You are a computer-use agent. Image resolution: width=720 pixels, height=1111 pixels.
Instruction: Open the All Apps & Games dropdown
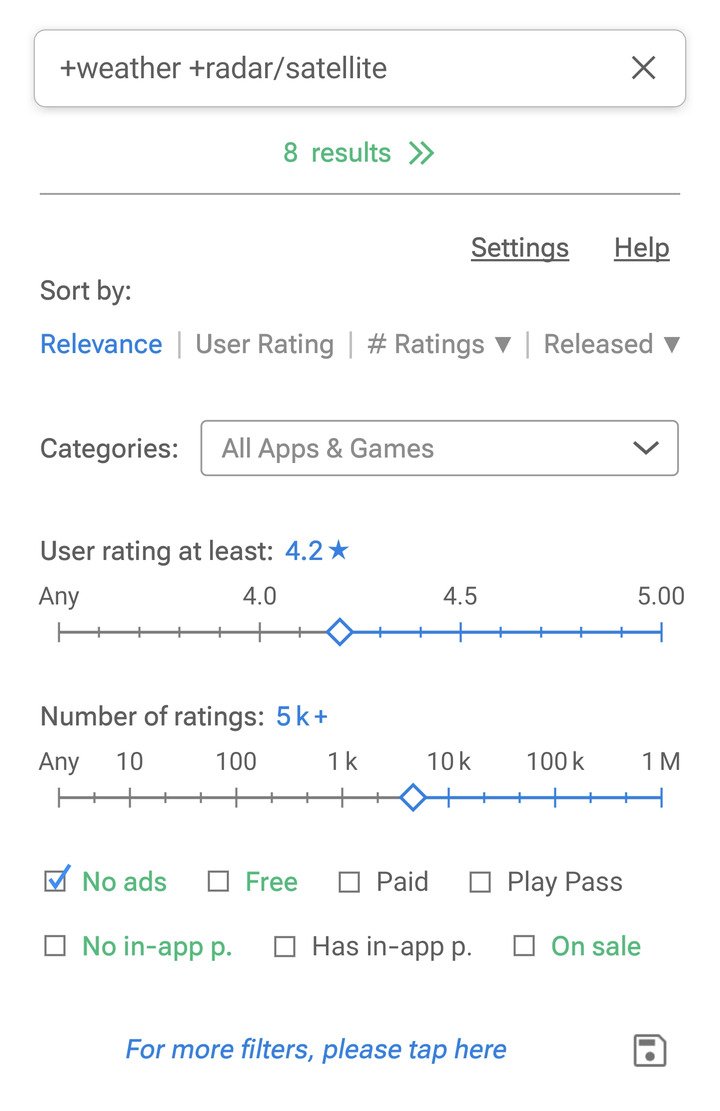click(x=439, y=448)
